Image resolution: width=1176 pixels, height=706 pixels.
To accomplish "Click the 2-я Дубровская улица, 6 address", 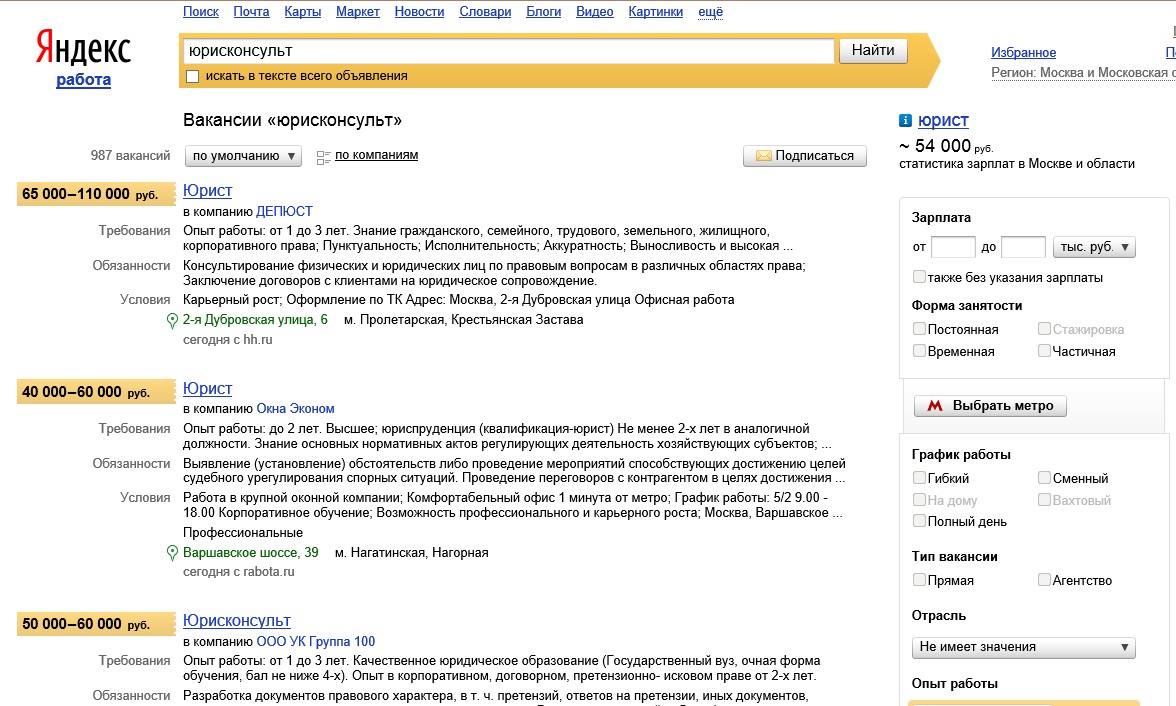I will tap(255, 320).
